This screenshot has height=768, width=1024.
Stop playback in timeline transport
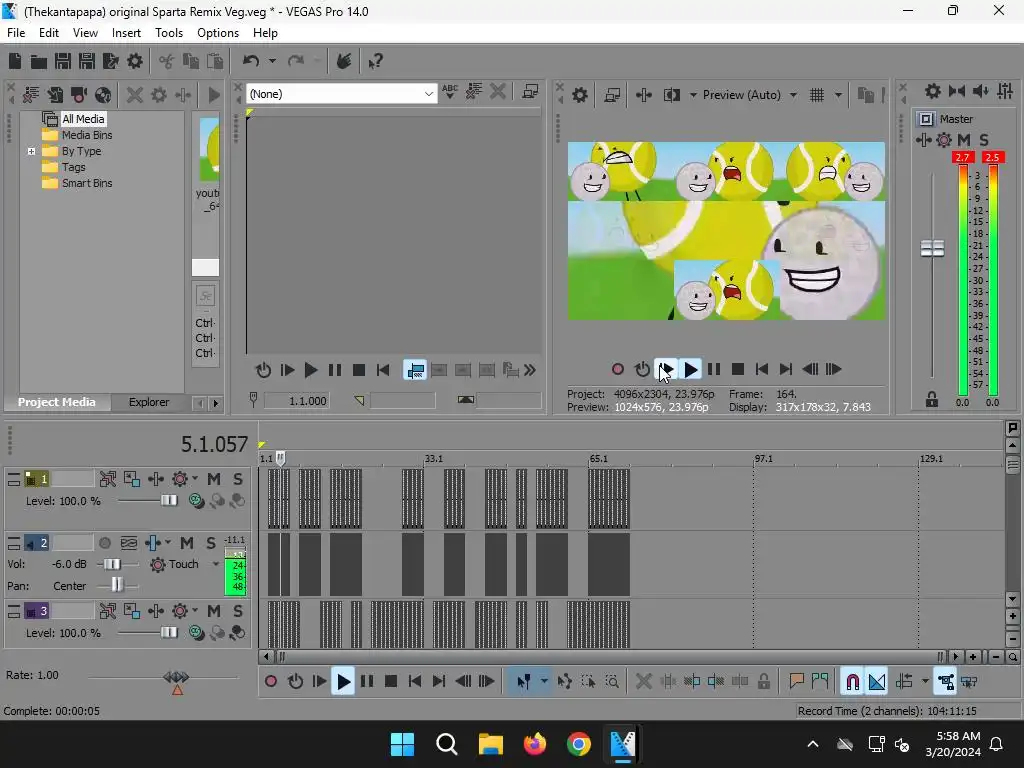(x=391, y=682)
